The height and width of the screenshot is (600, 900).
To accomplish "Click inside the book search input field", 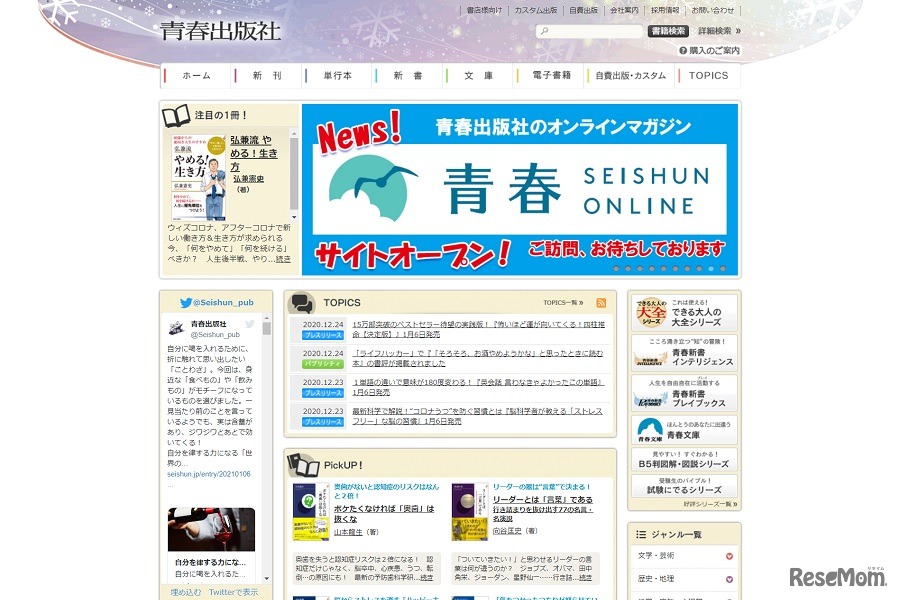I will click(588, 30).
